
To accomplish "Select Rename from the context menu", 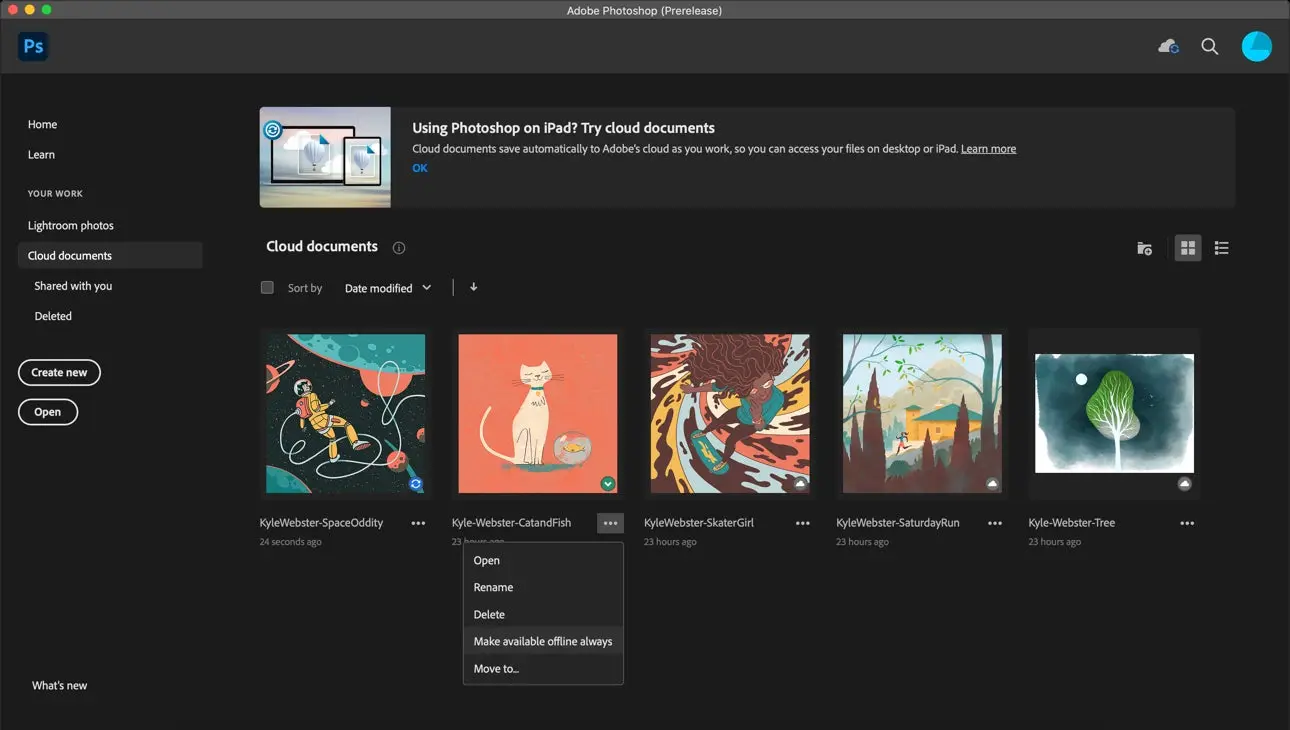I will click(x=493, y=587).
